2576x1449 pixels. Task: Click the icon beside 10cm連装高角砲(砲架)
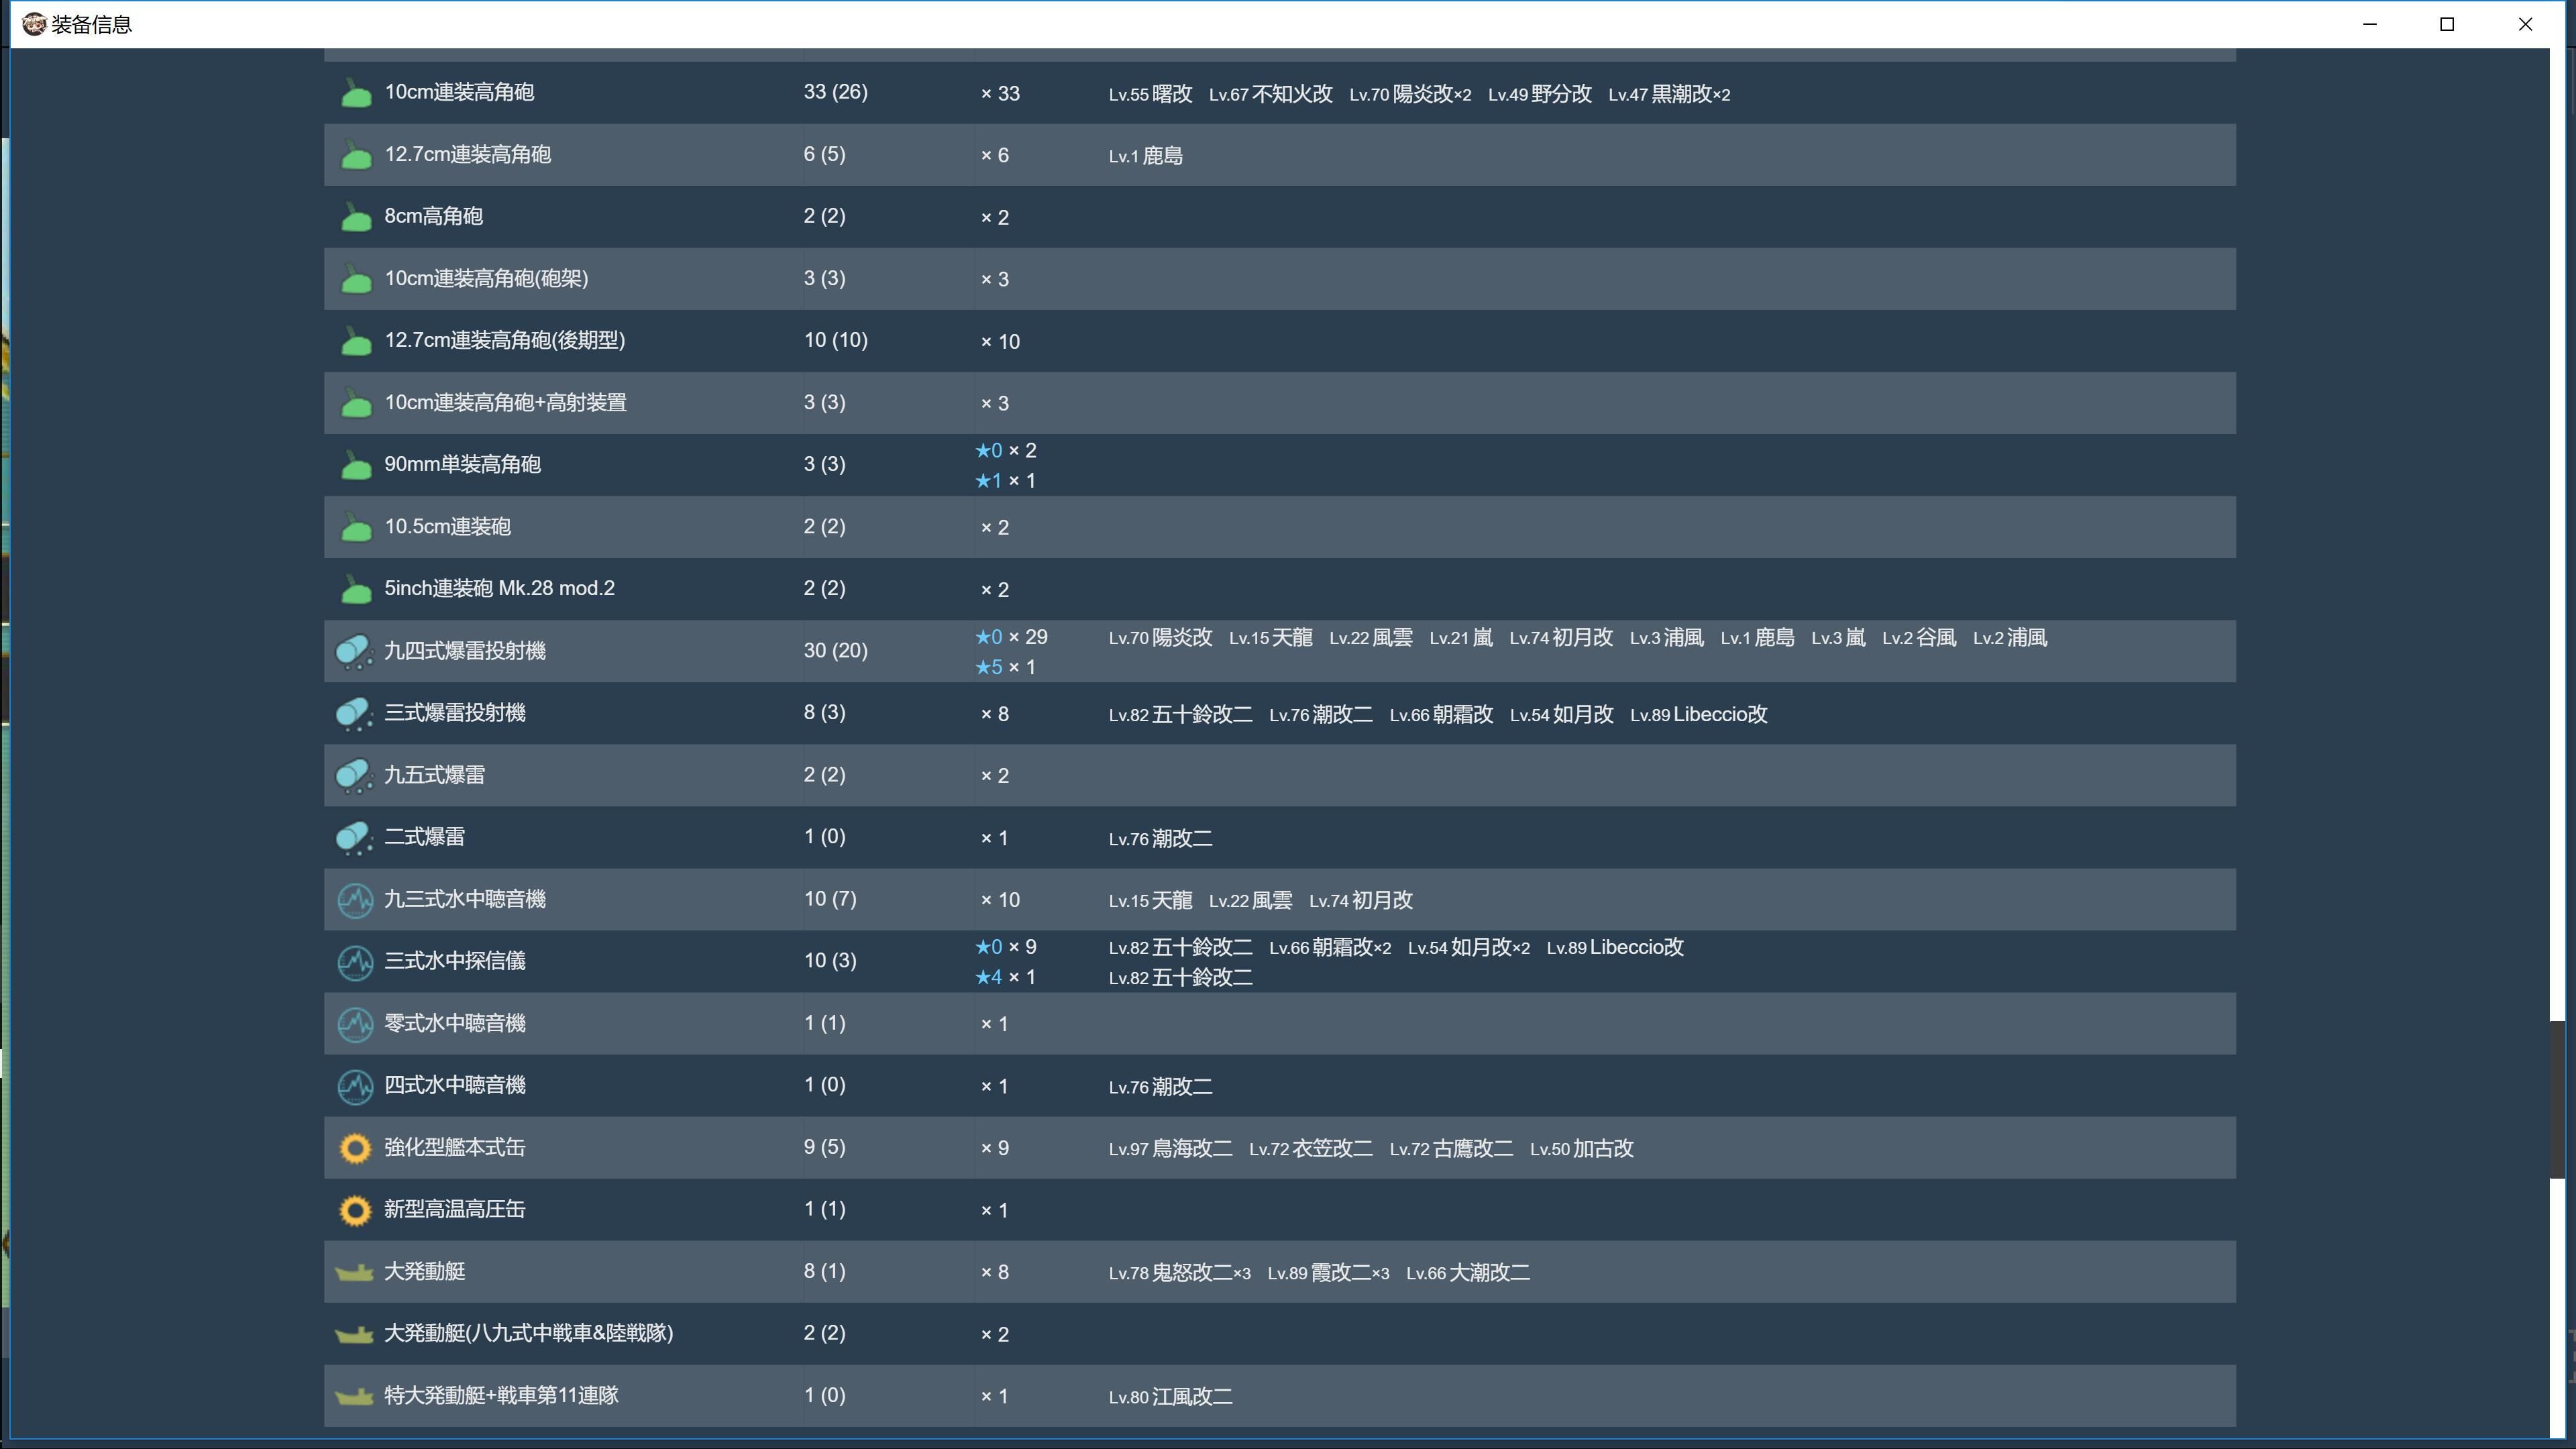355,279
